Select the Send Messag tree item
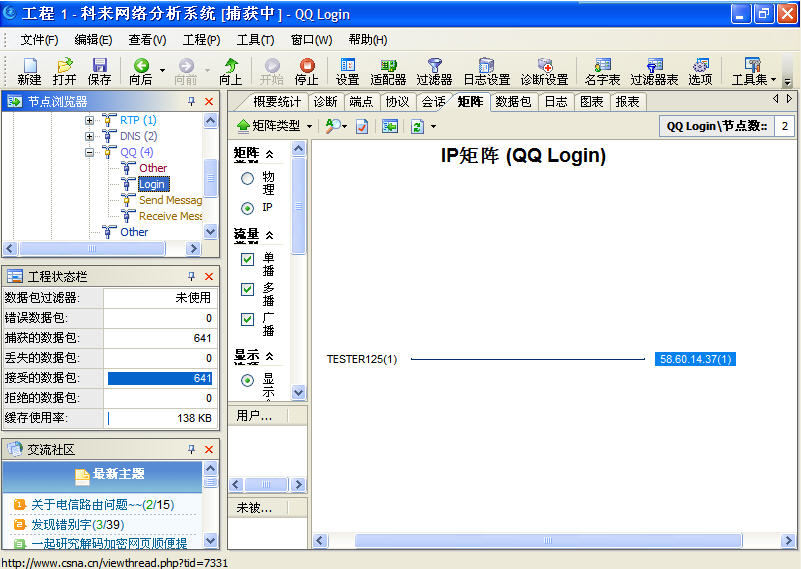This screenshot has height=569, width=801. (x=171, y=200)
